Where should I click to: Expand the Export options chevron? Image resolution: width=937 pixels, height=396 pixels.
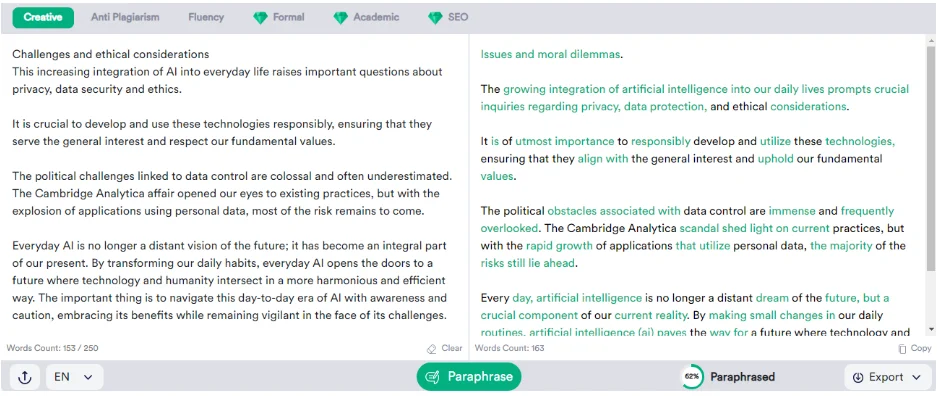(916, 377)
